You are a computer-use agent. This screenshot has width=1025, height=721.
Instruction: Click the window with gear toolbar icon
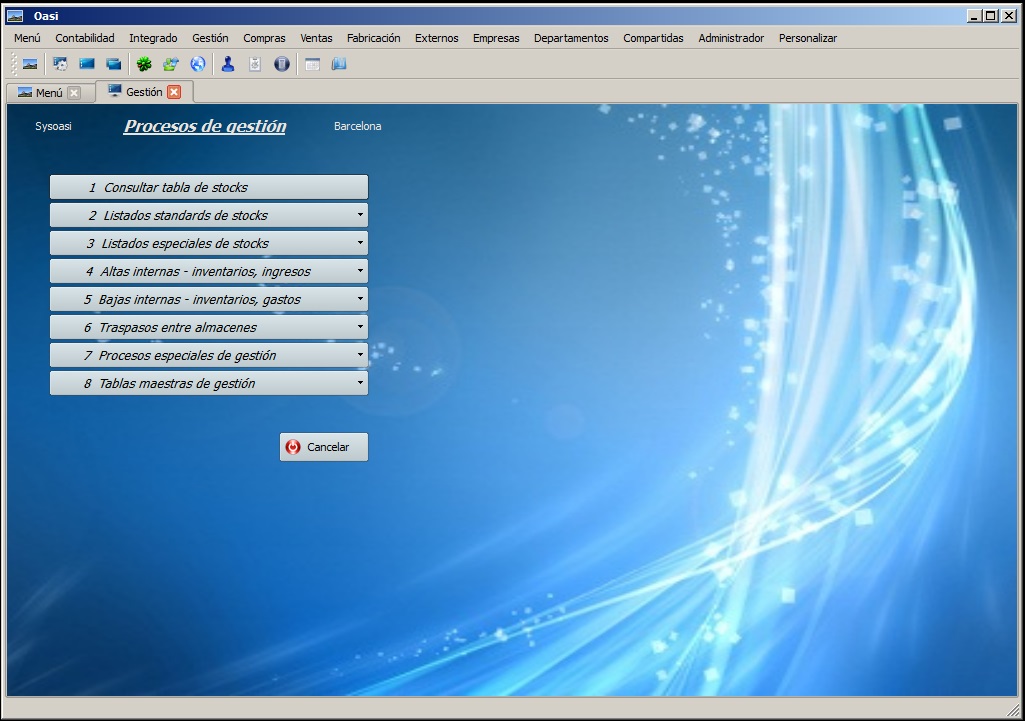[x=60, y=64]
